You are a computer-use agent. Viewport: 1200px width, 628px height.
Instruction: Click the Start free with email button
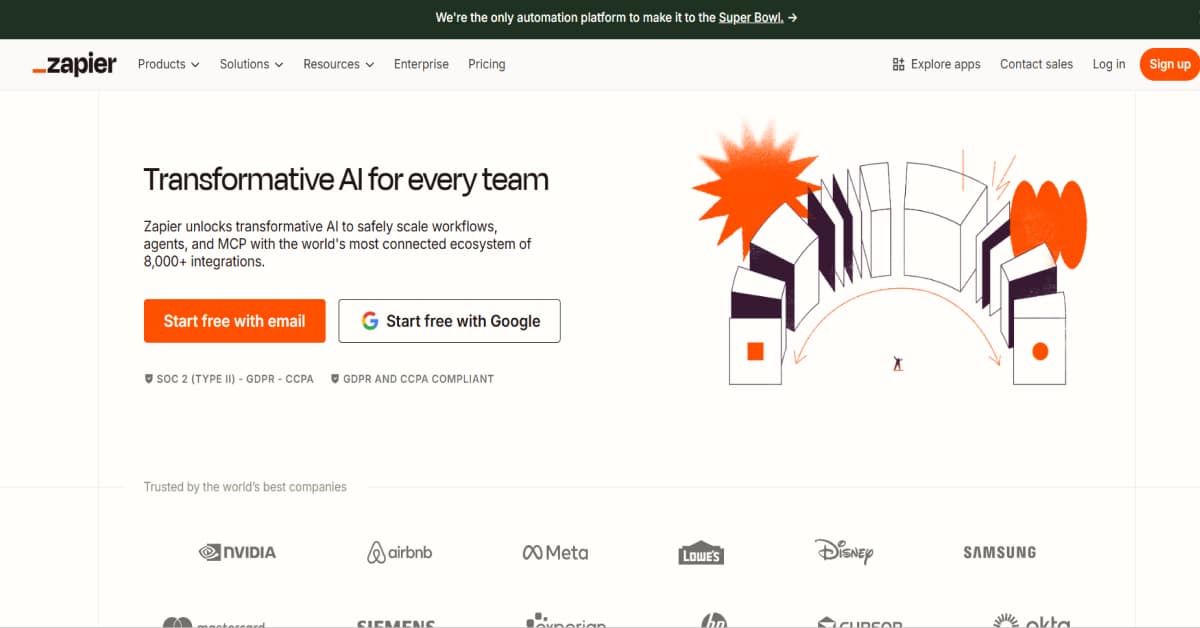coord(234,320)
